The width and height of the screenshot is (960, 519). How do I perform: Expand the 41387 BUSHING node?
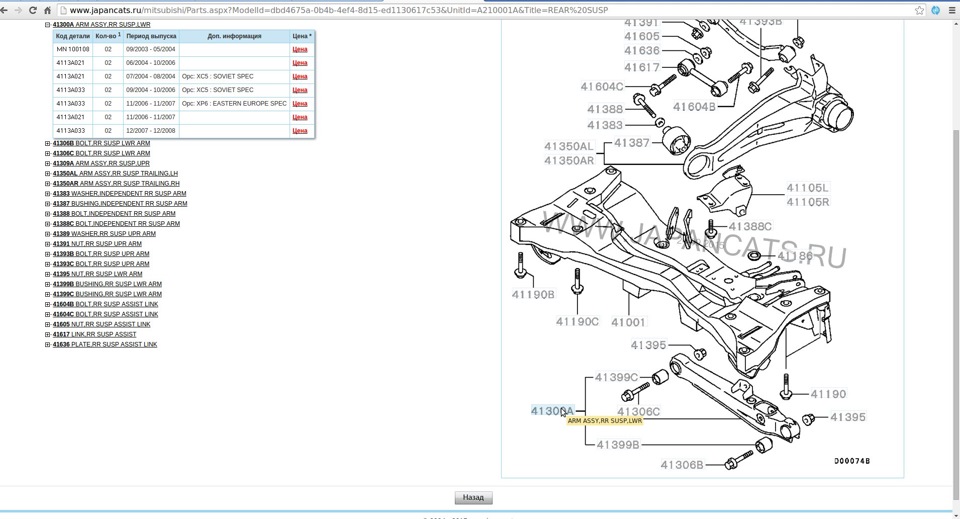[47, 204]
